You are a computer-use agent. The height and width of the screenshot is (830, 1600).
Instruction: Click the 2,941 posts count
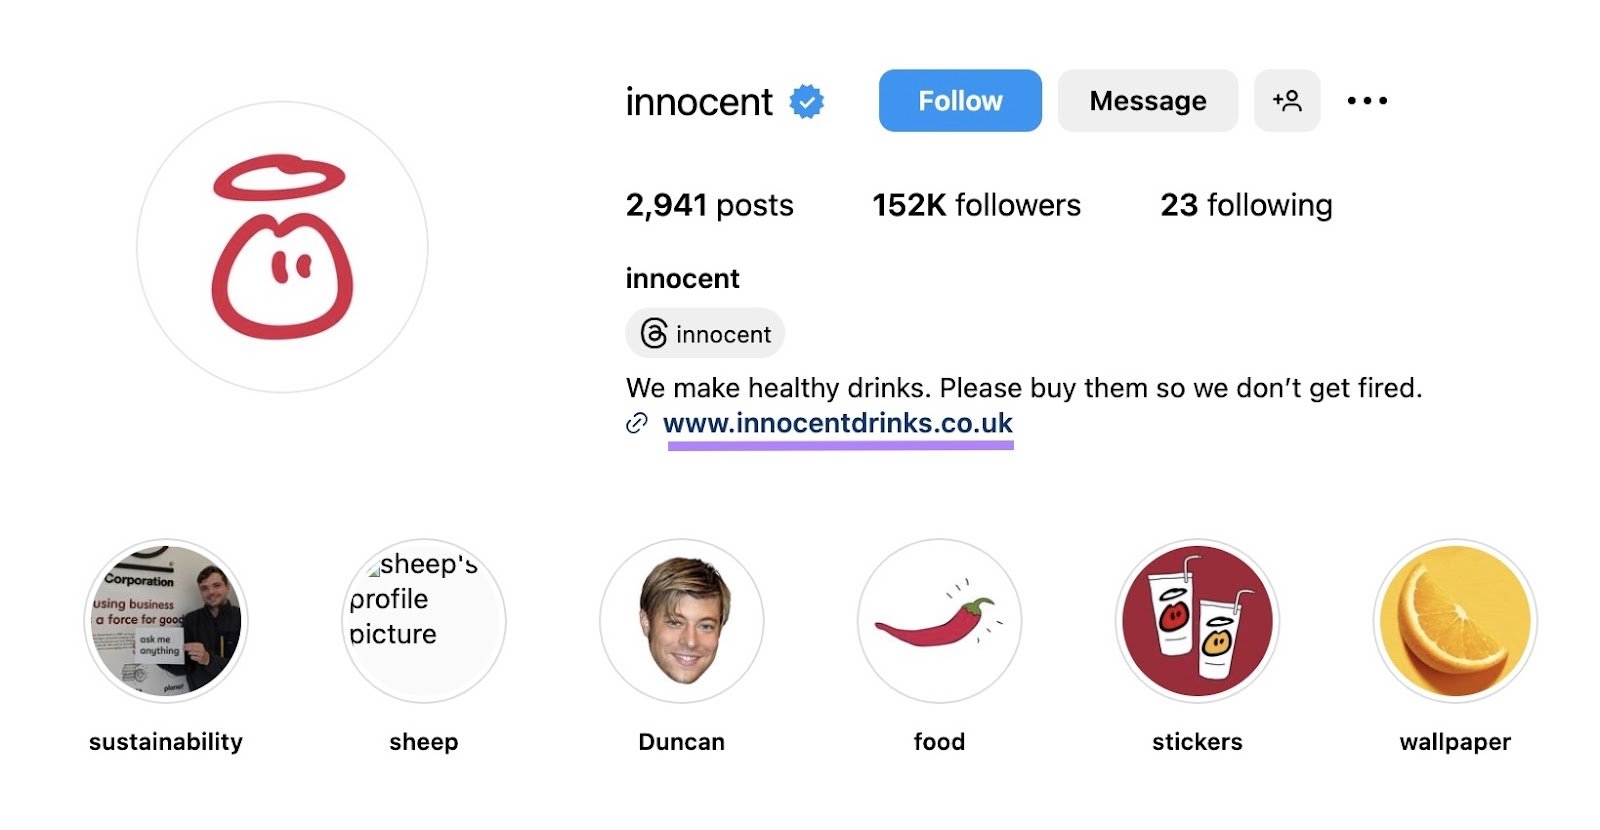coord(709,205)
